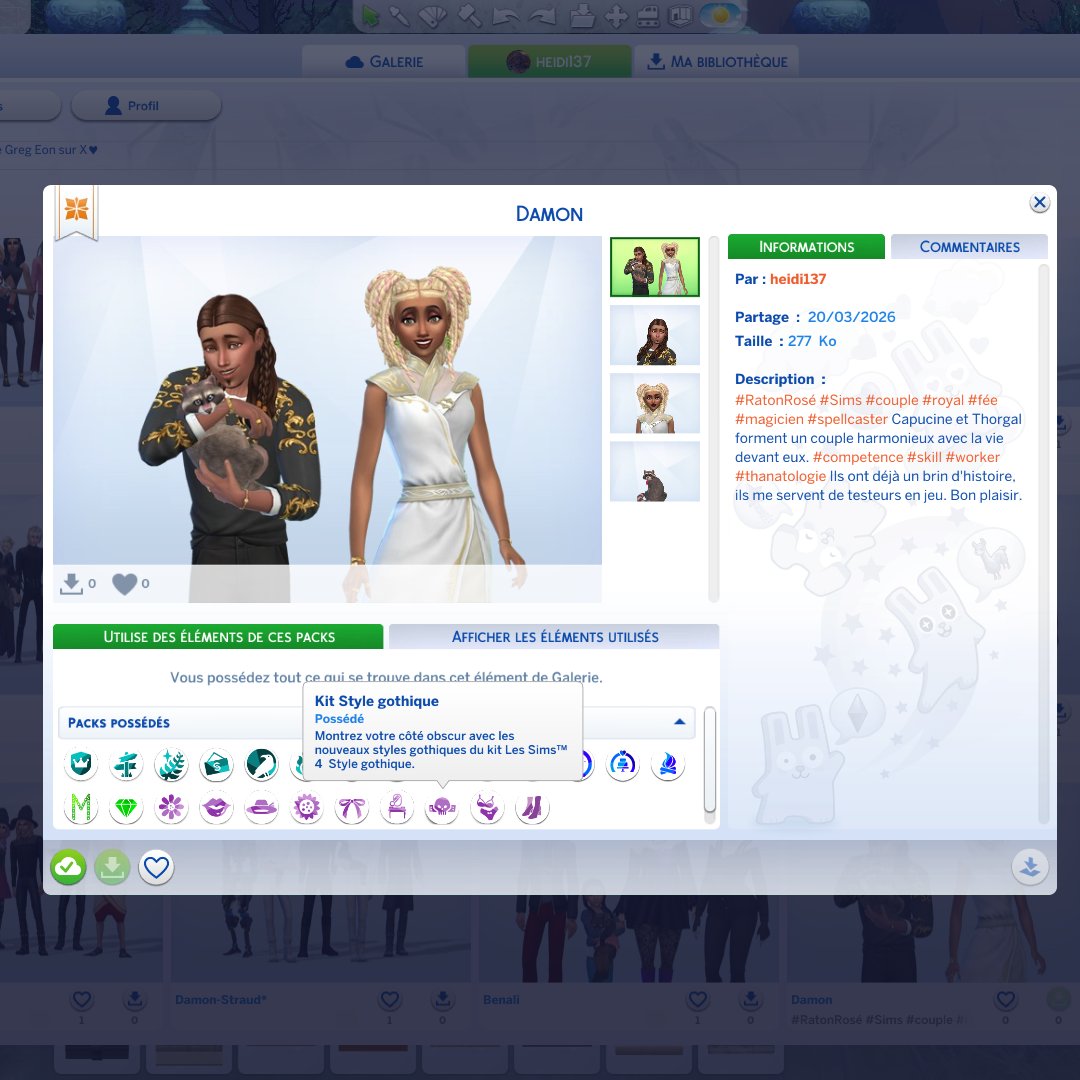Open the Galerie tab
The height and width of the screenshot is (1080, 1080).
click(384, 62)
